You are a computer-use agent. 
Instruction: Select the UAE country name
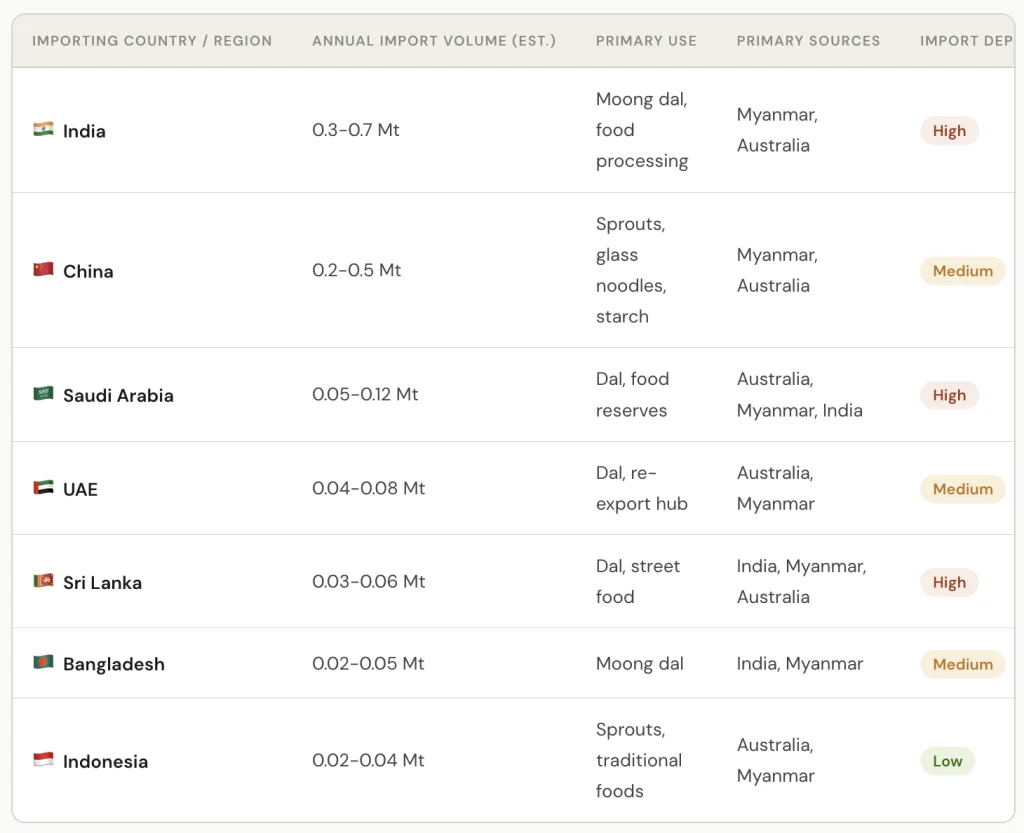click(x=80, y=490)
